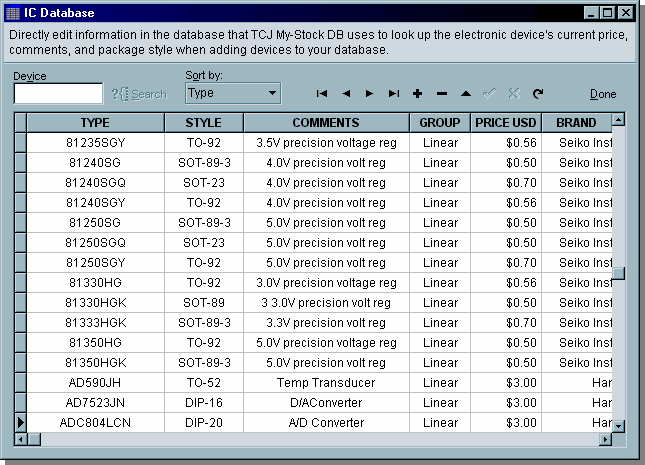This screenshot has height=465, width=645.
Task: Select the 81250SG type cell
Action: pyautogui.click(x=95, y=223)
